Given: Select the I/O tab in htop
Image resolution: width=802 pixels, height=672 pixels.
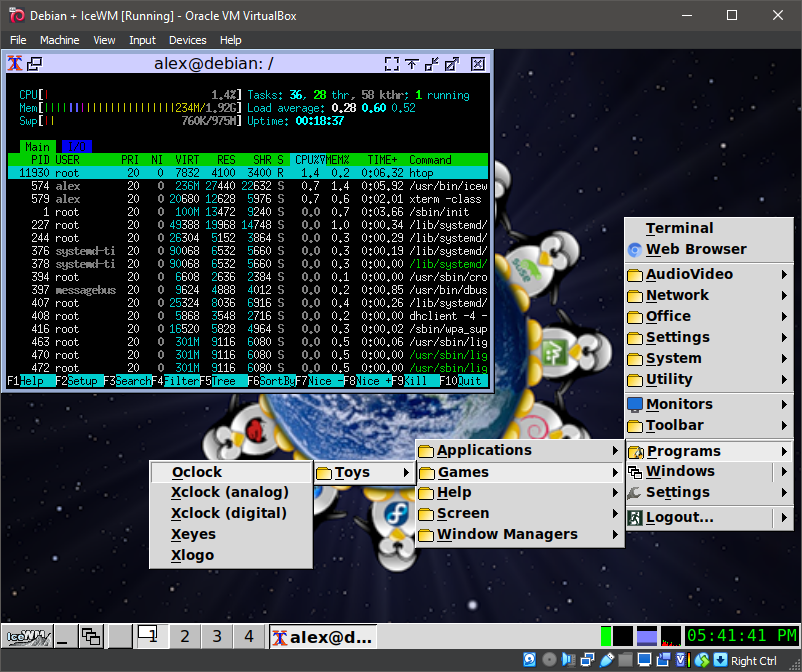Looking at the screenshot, I should [x=76, y=146].
